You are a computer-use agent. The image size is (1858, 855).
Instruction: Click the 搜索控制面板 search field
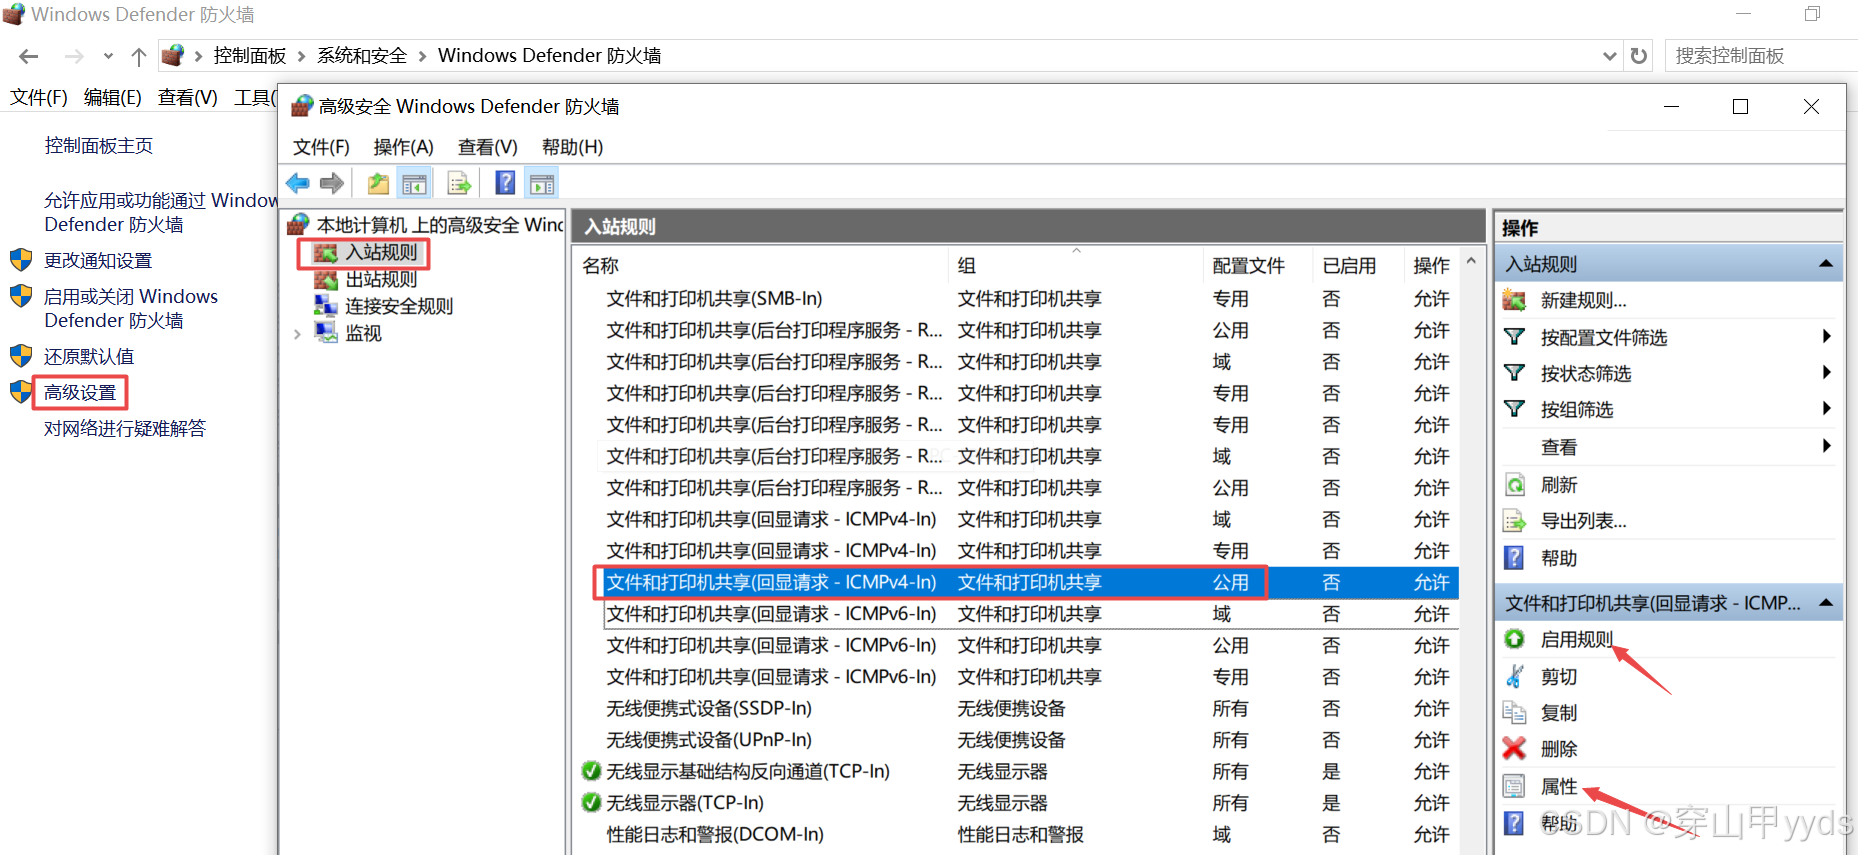coord(1759,56)
